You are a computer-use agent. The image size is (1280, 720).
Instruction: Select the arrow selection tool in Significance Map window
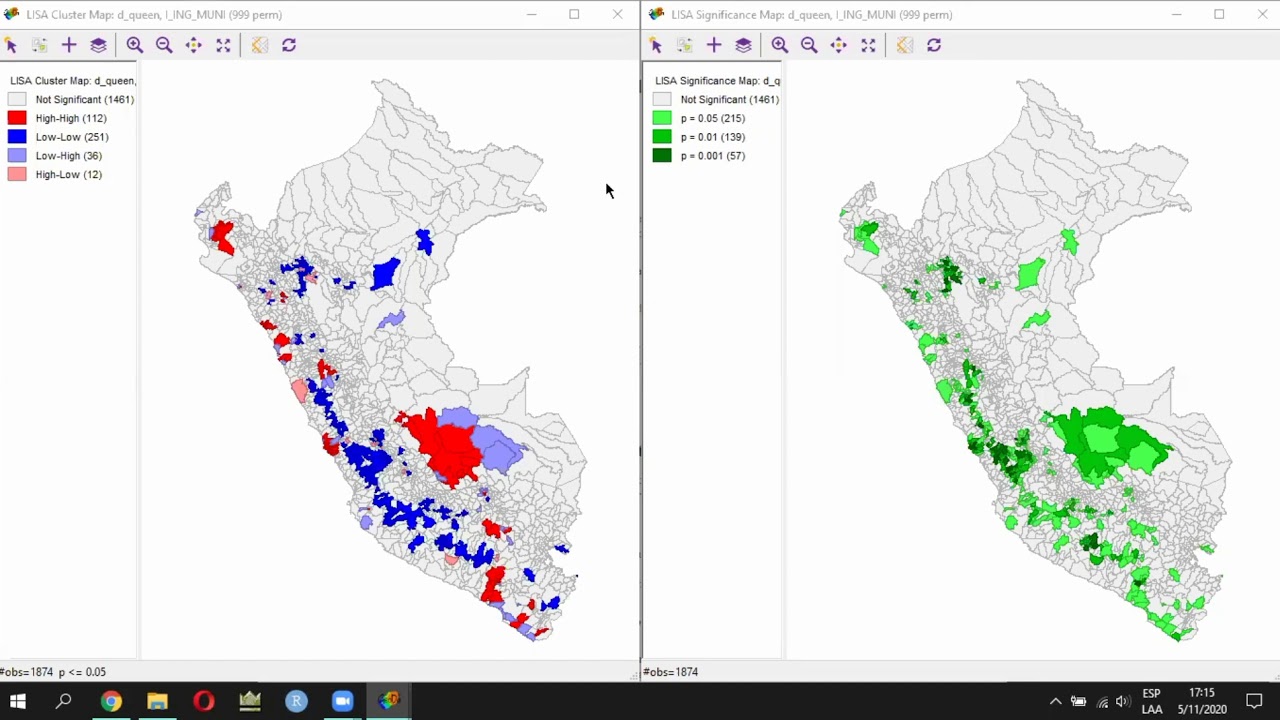(656, 45)
